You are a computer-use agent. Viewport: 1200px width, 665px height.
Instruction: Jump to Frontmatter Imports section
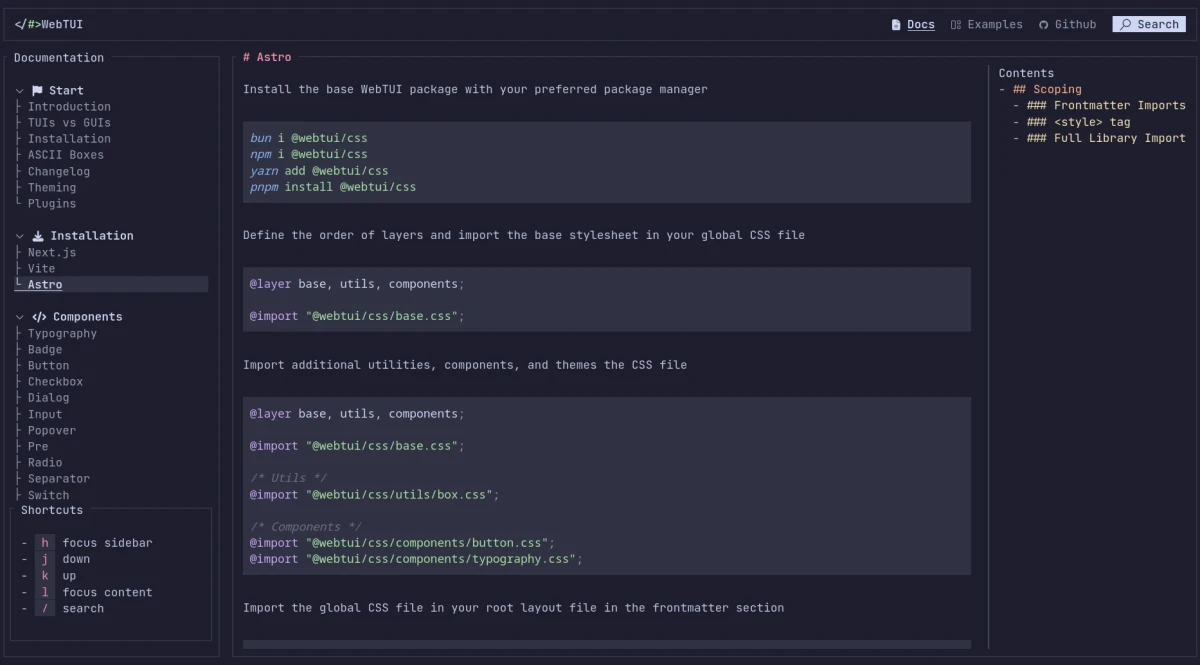pyautogui.click(x=1119, y=106)
